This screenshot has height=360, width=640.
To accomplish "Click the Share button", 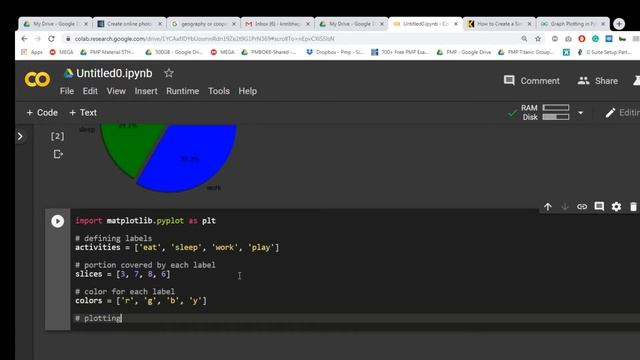I will pyautogui.click(x=598, y=81).
